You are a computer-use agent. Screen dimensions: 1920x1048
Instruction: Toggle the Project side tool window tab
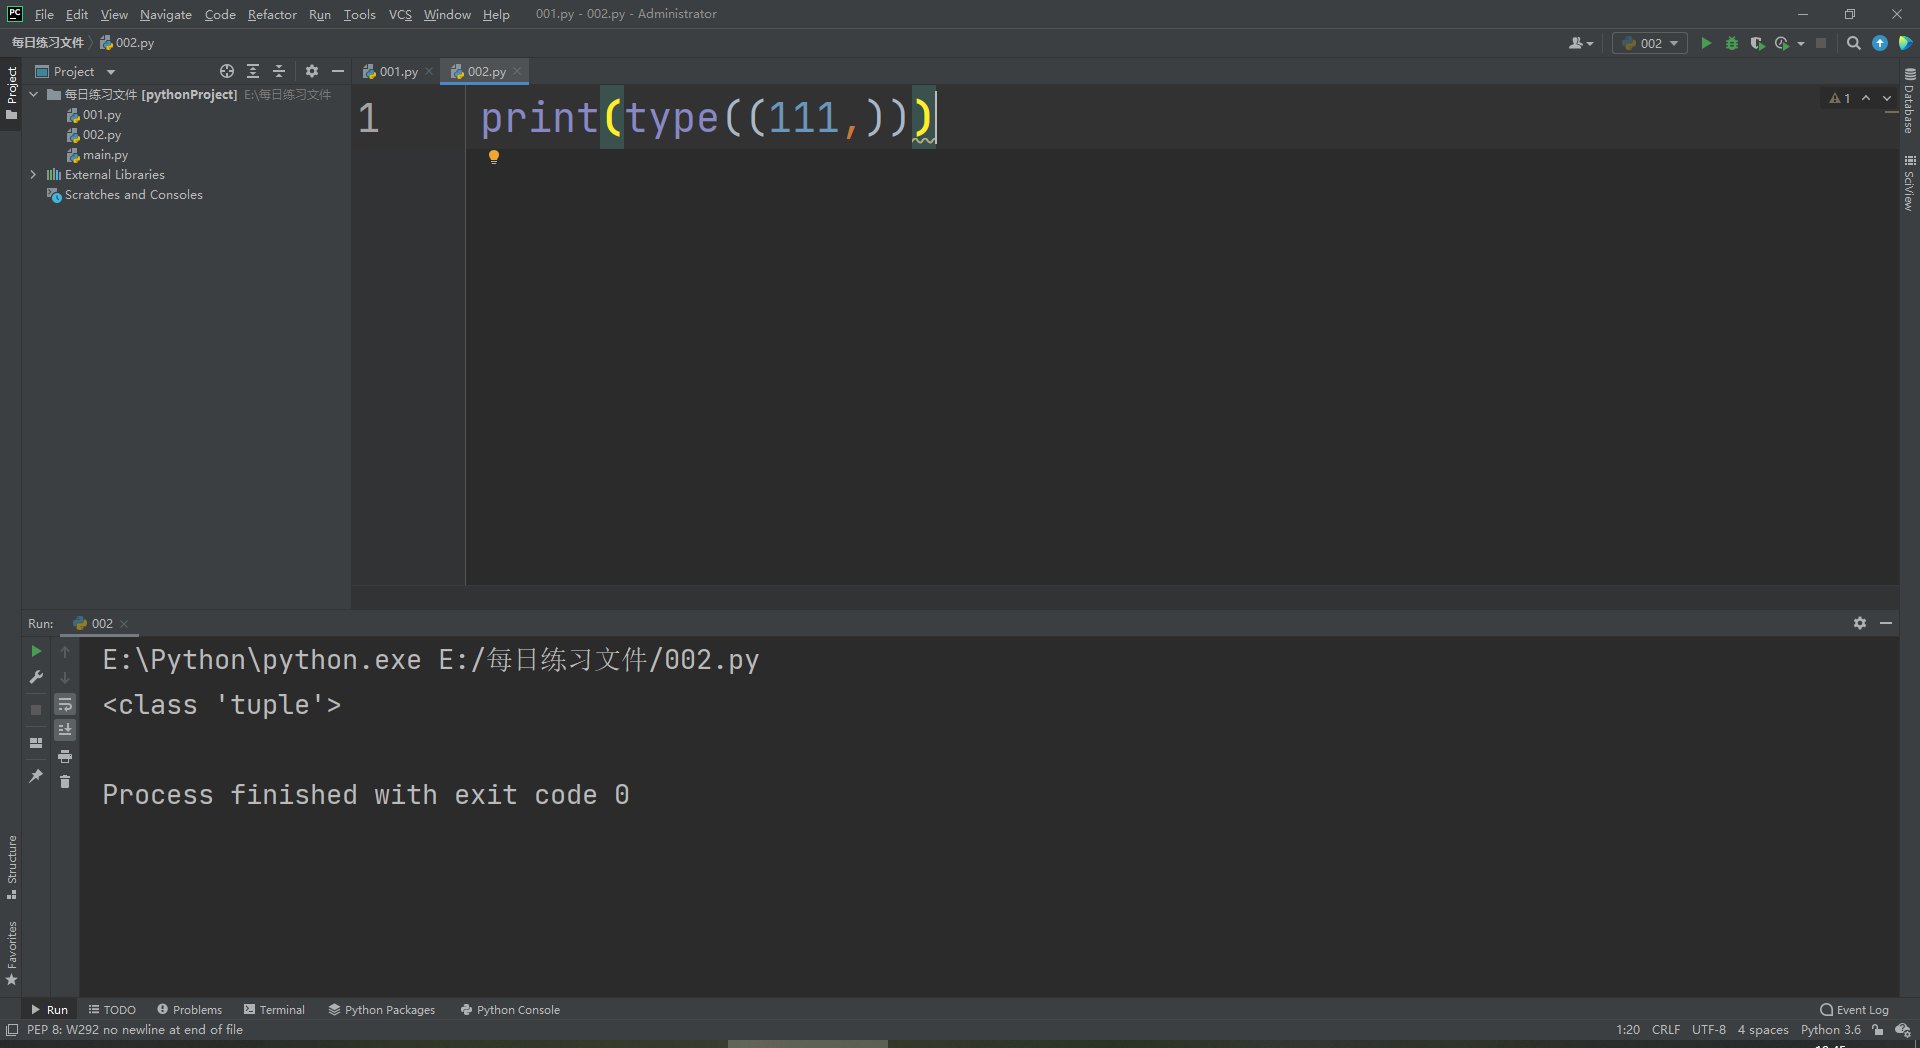[11, 93]
